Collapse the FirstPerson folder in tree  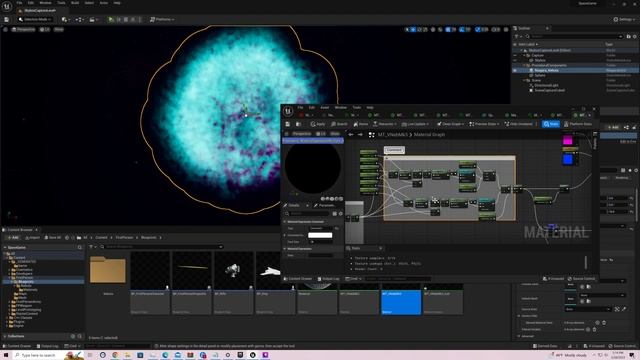coord(9,278)
